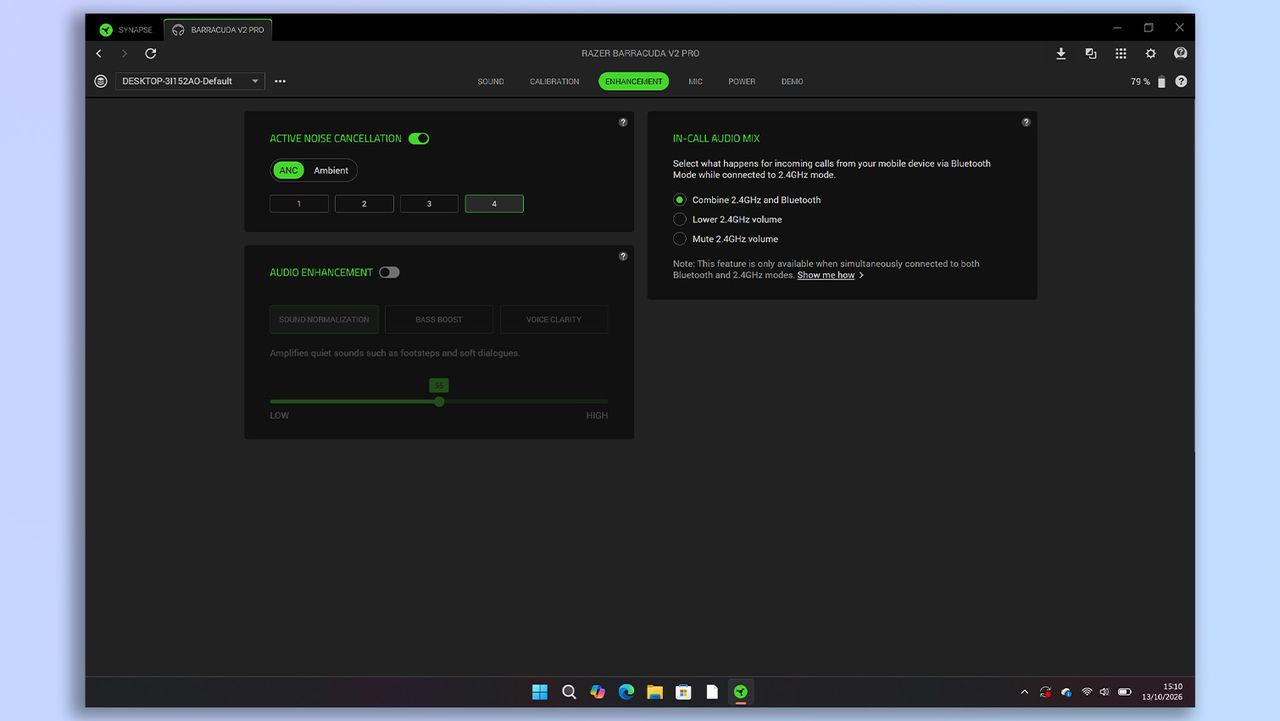The image size is (1280, 721).
Task: Click the Bass Boost button
Action: [439, 319]
